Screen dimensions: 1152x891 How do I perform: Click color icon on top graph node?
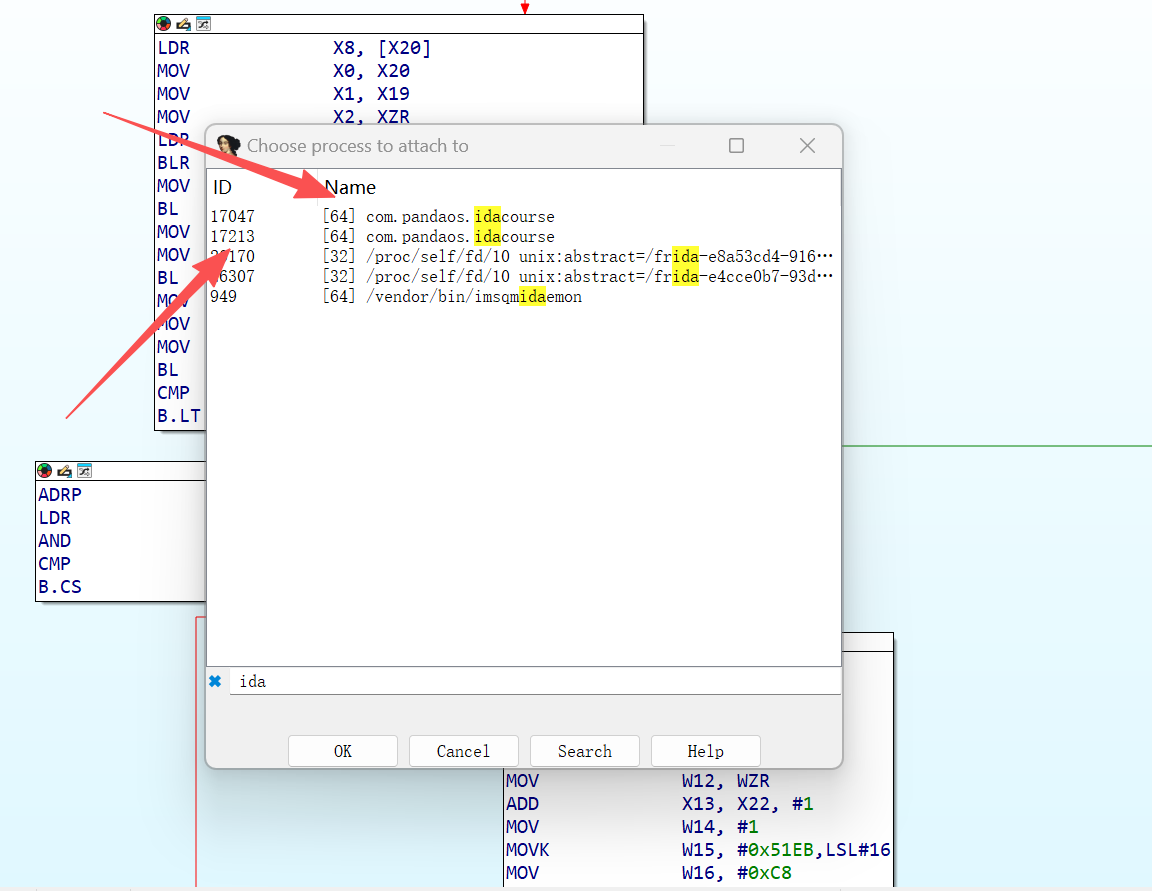164,24
